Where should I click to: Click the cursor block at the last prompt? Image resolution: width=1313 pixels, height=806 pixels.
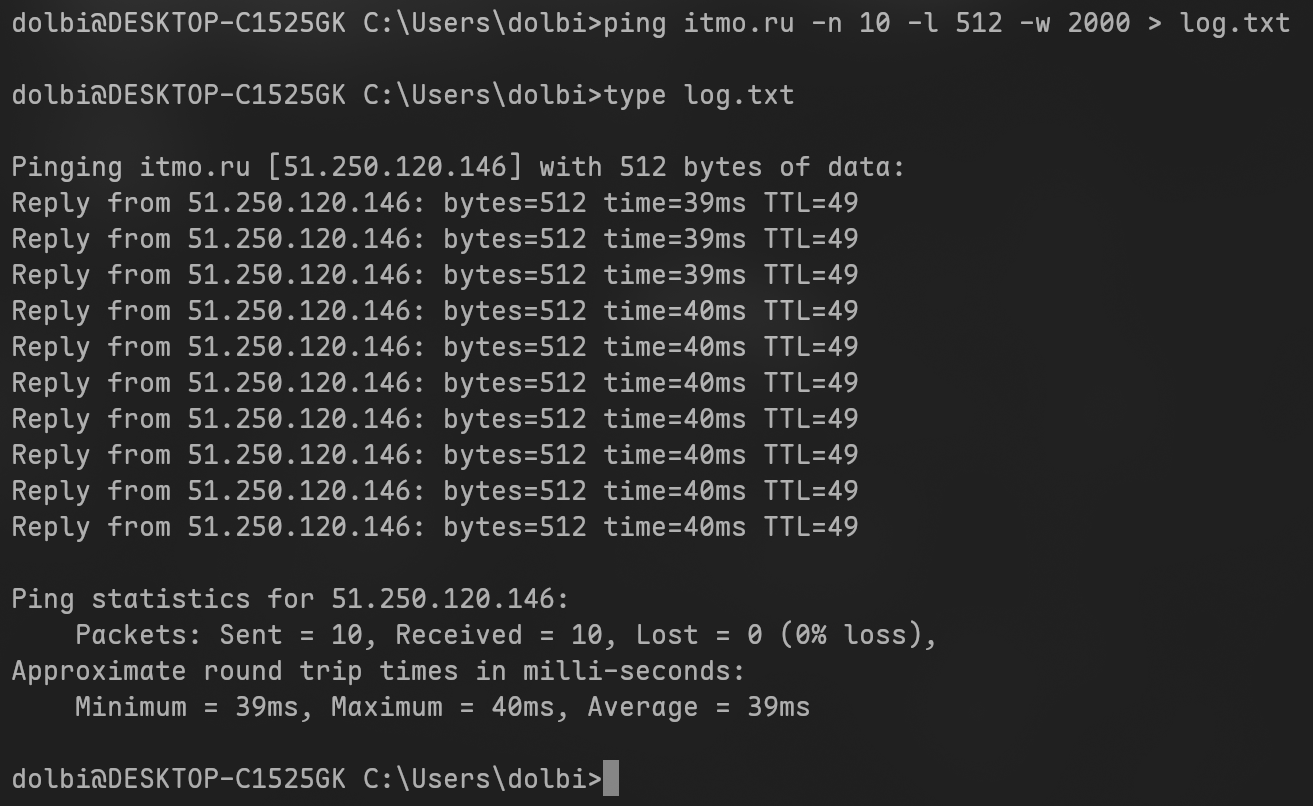(x=611, y=778)
